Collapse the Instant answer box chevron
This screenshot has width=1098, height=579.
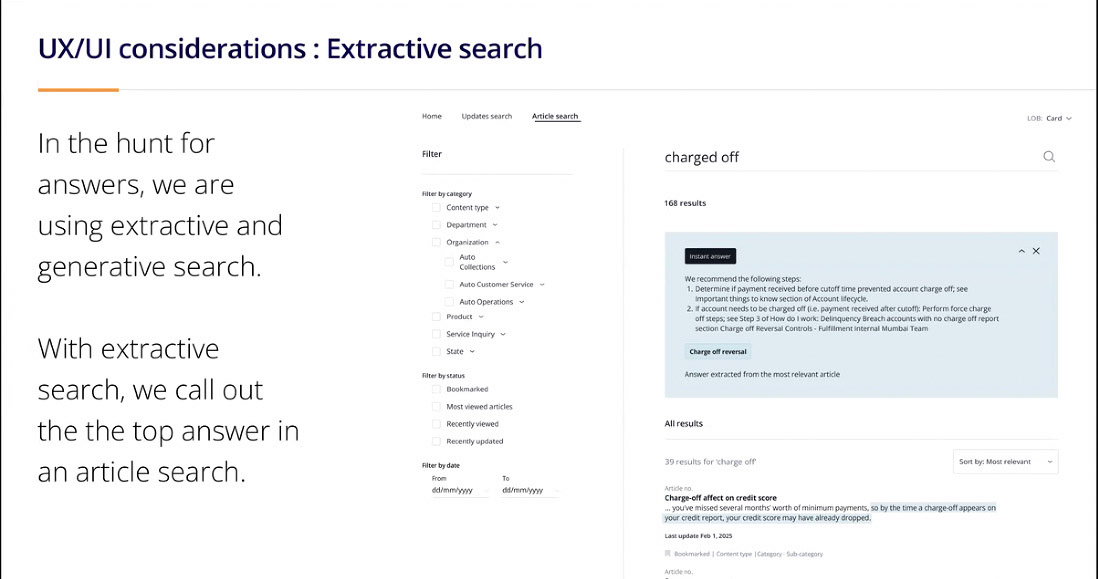[1021, 251]
